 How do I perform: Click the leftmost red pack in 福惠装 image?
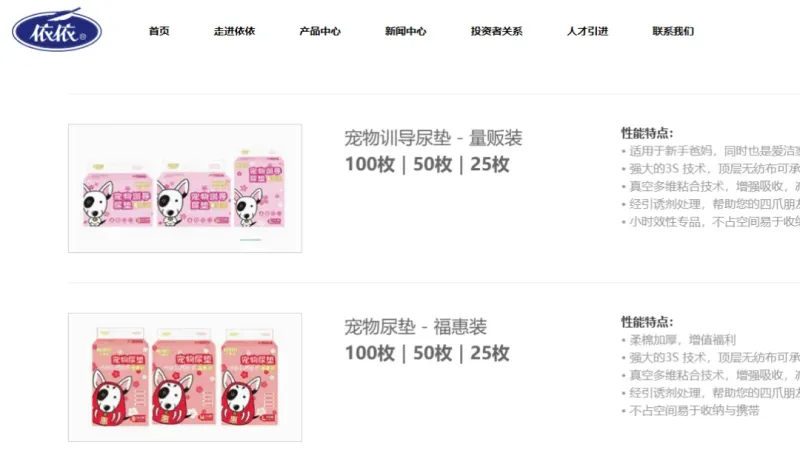click(x=120, y=377)
